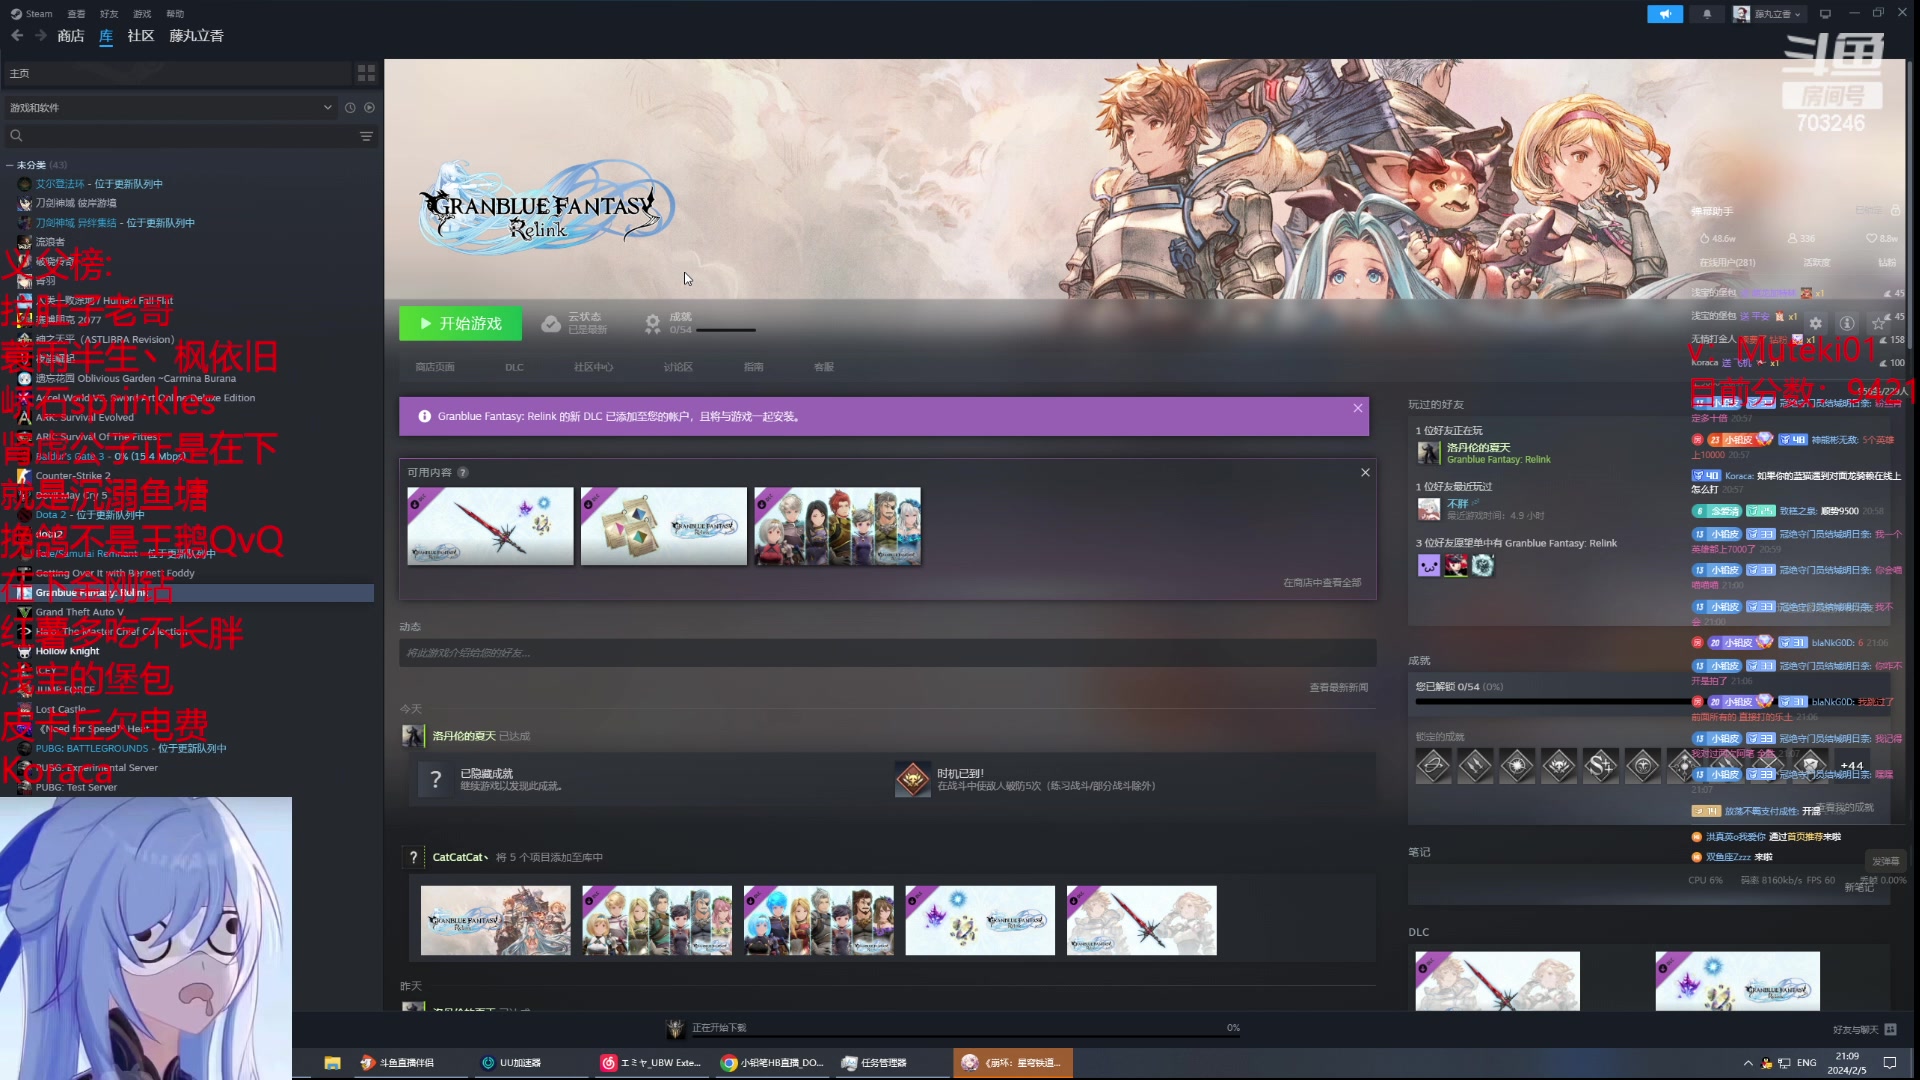The image size is (1920, 1080).
Task: Open the Steam announcements megaphone
Action: point(1665,14)
